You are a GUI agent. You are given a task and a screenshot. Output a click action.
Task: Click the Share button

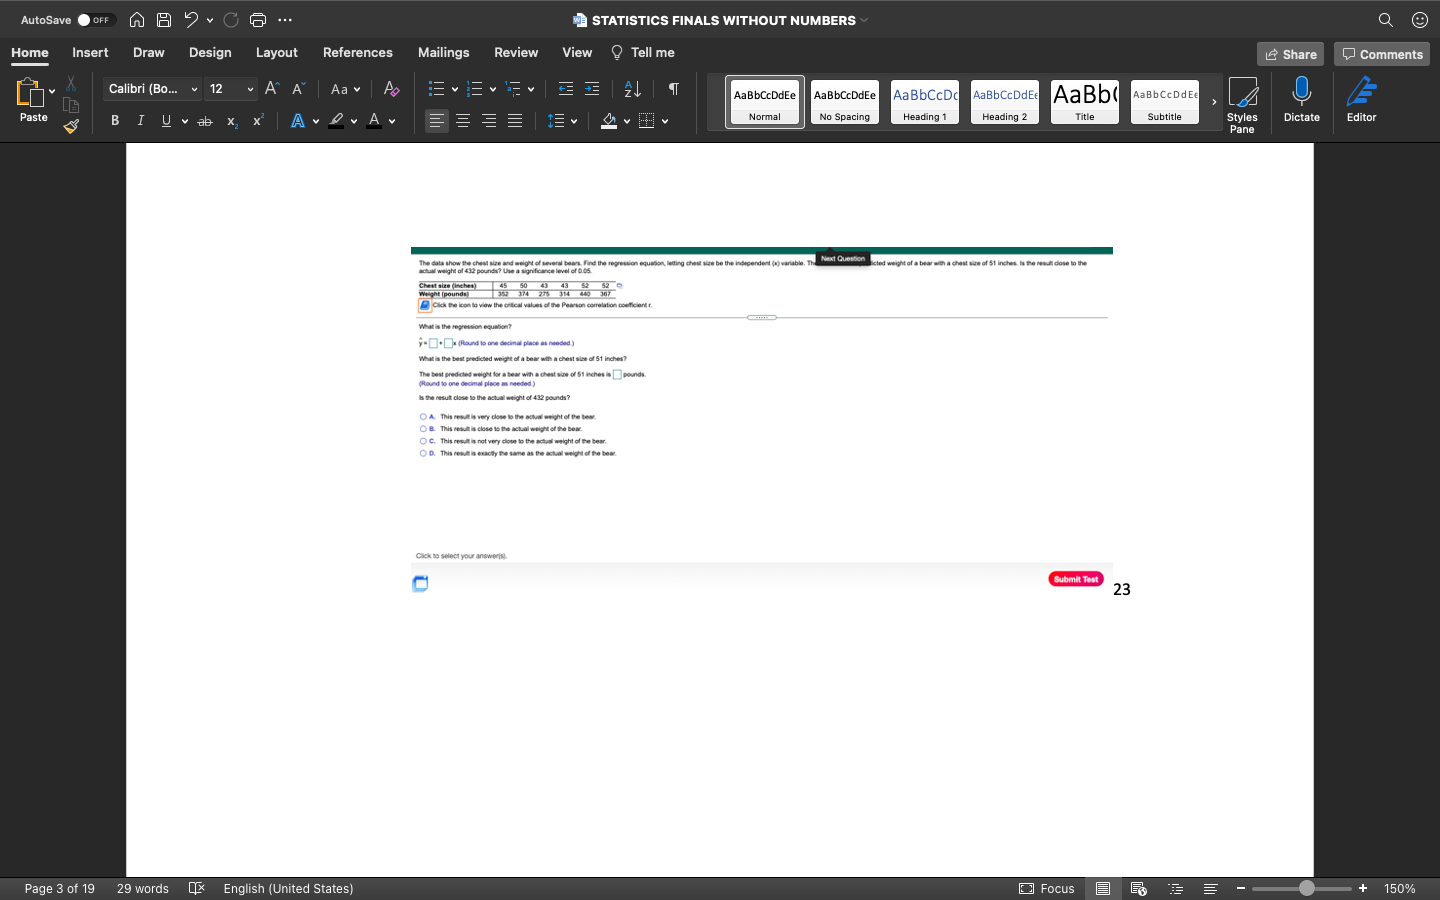click(x=1290, y=54)
